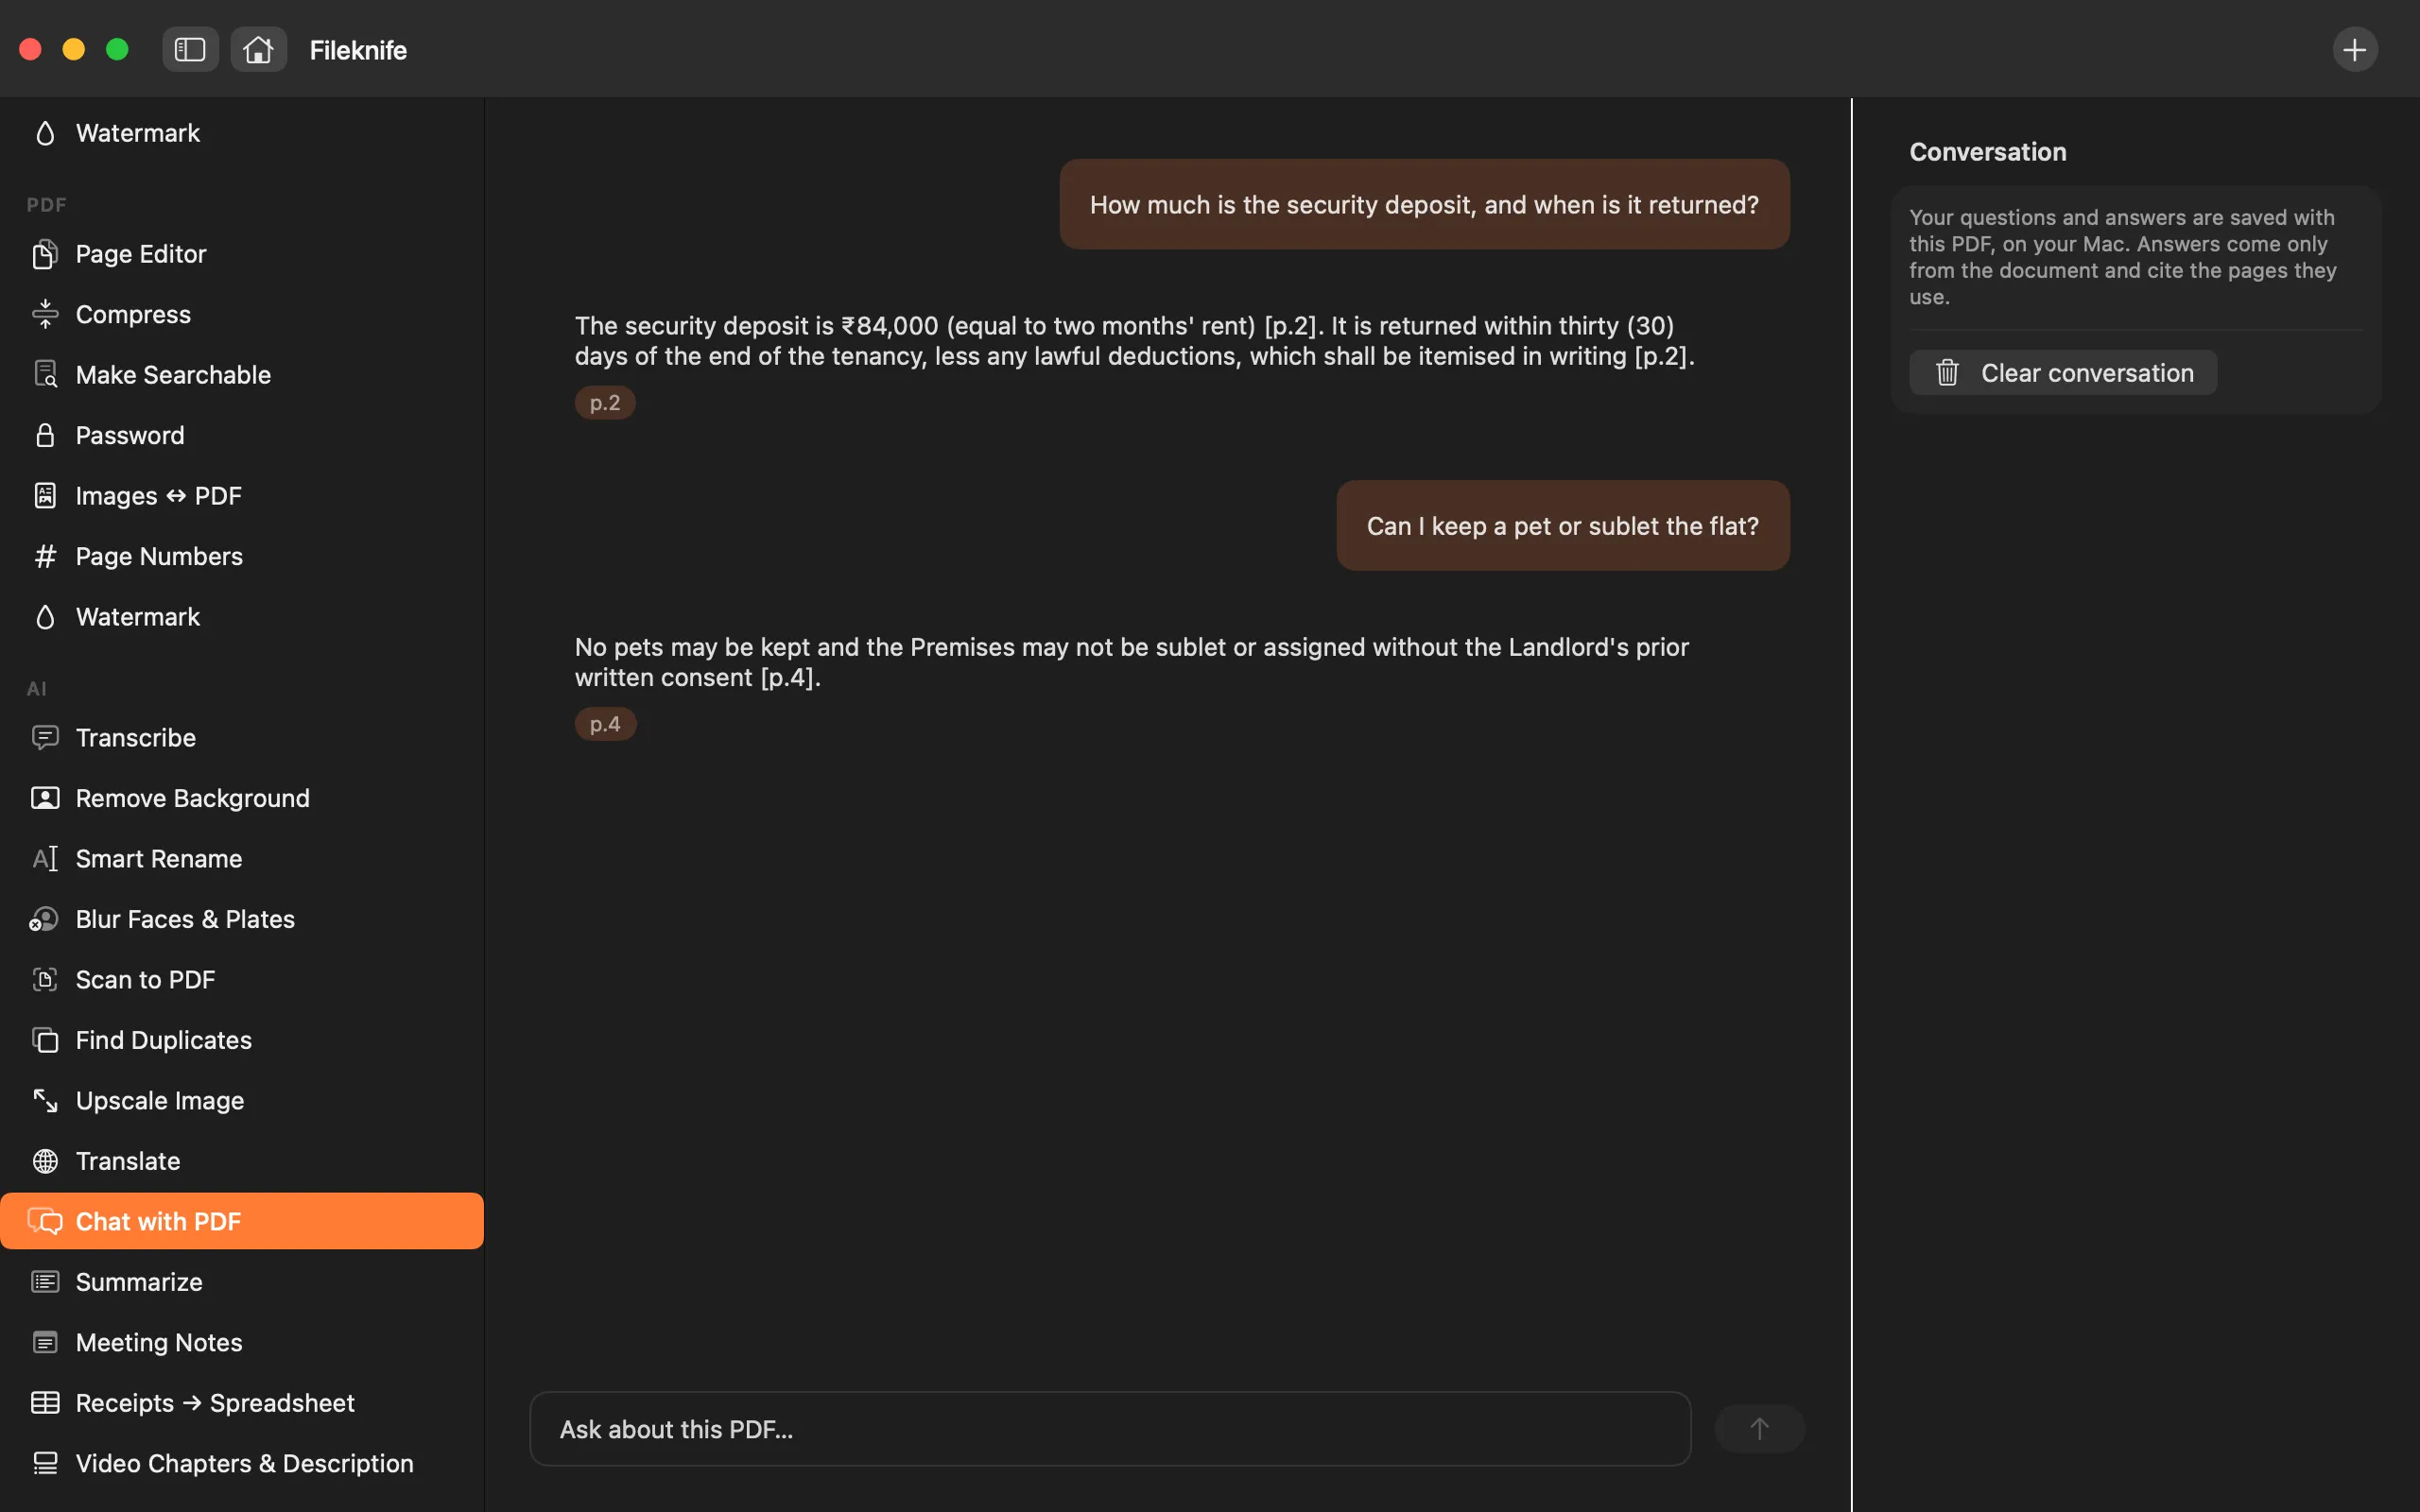Click the send arrow button
This screenshot has width=2420, height=1512.
1759,1429
